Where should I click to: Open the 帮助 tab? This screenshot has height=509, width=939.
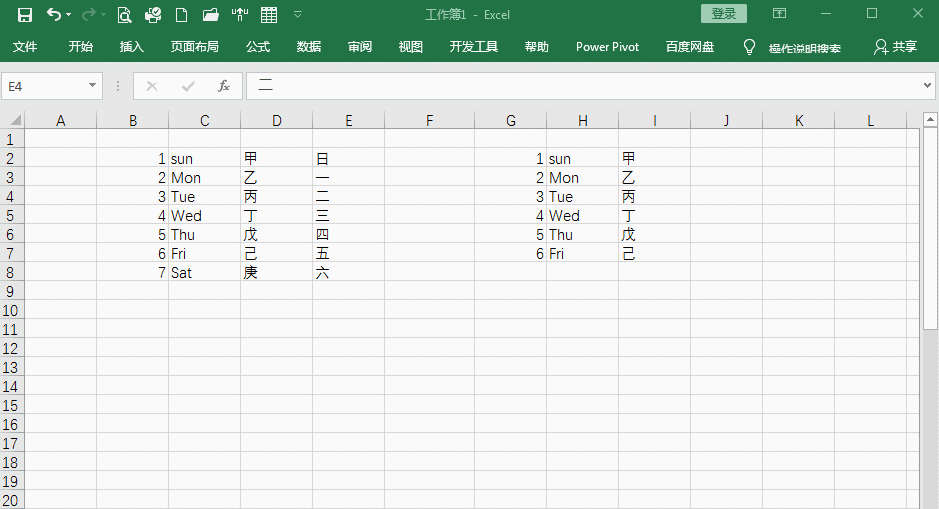(x=537, y=47)
